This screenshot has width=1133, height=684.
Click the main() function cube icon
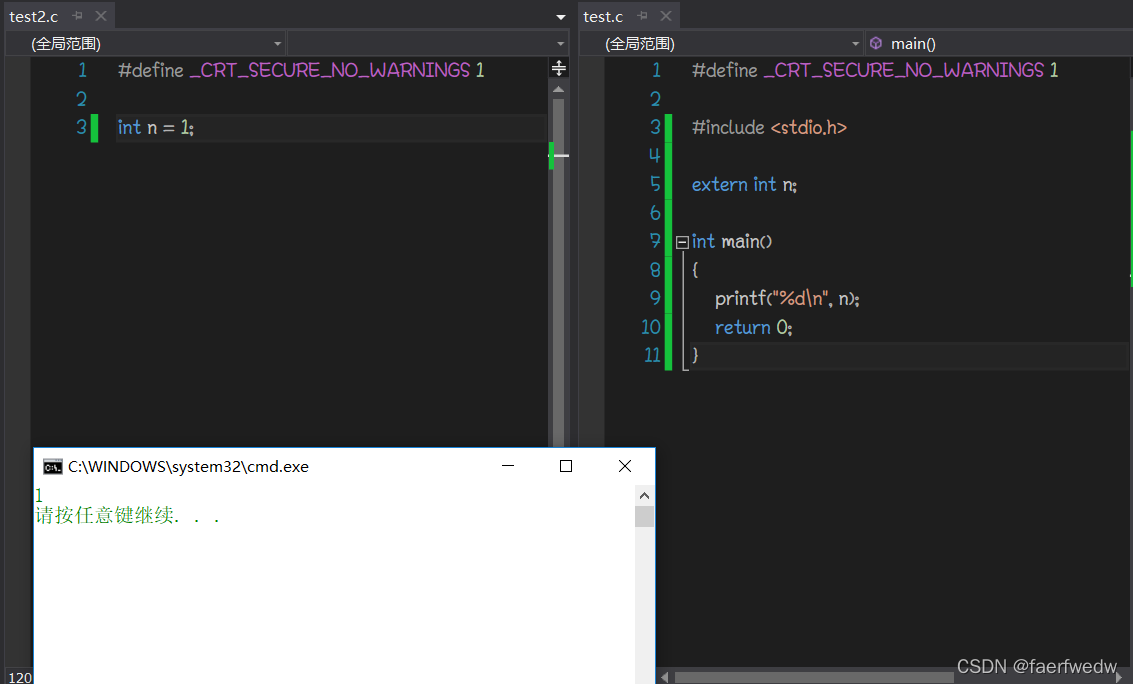click(x=876, y=43)
